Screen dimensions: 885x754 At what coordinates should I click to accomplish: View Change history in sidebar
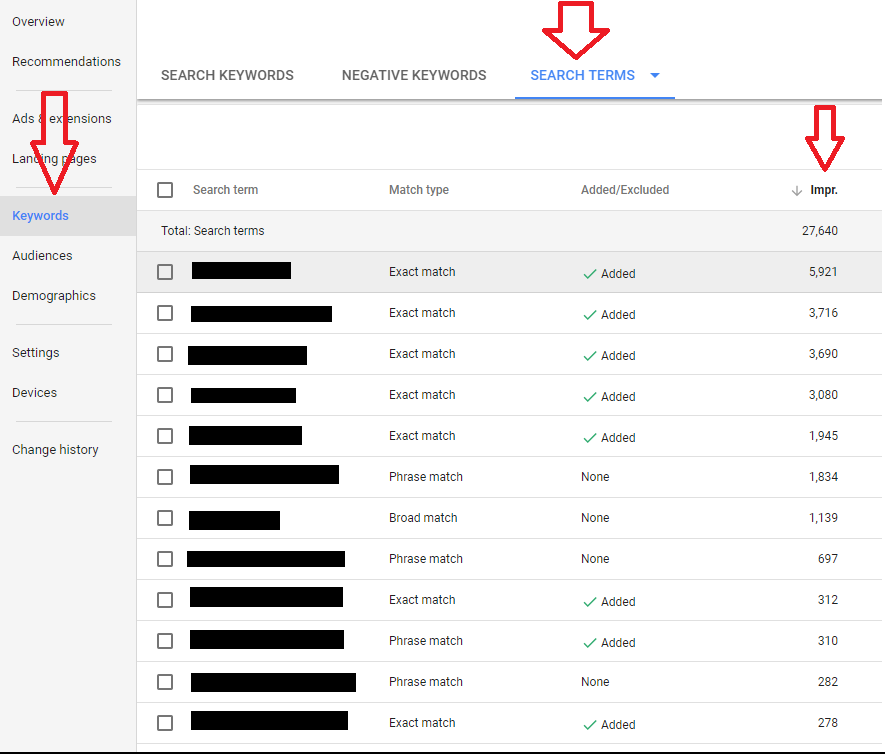[x=55, y=449]
